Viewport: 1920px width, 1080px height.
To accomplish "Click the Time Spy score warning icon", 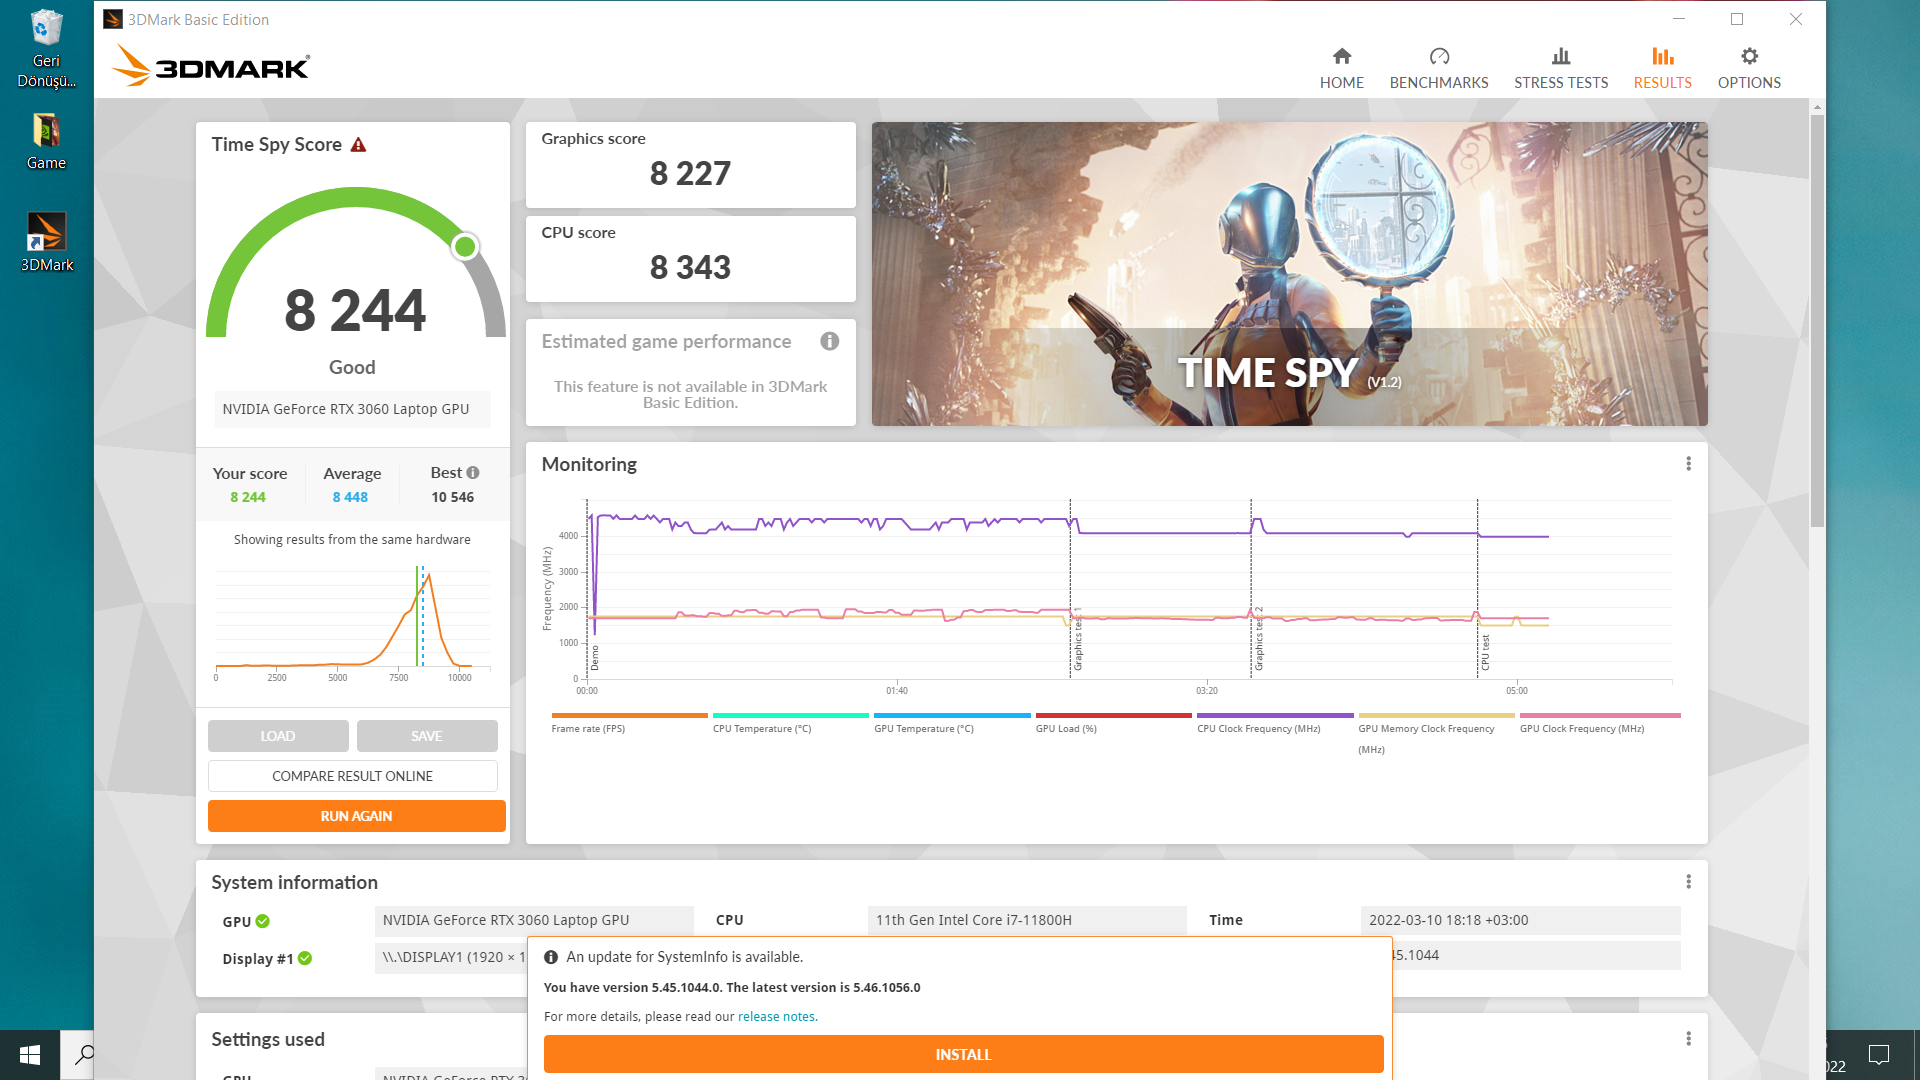I will click(358, 145).
